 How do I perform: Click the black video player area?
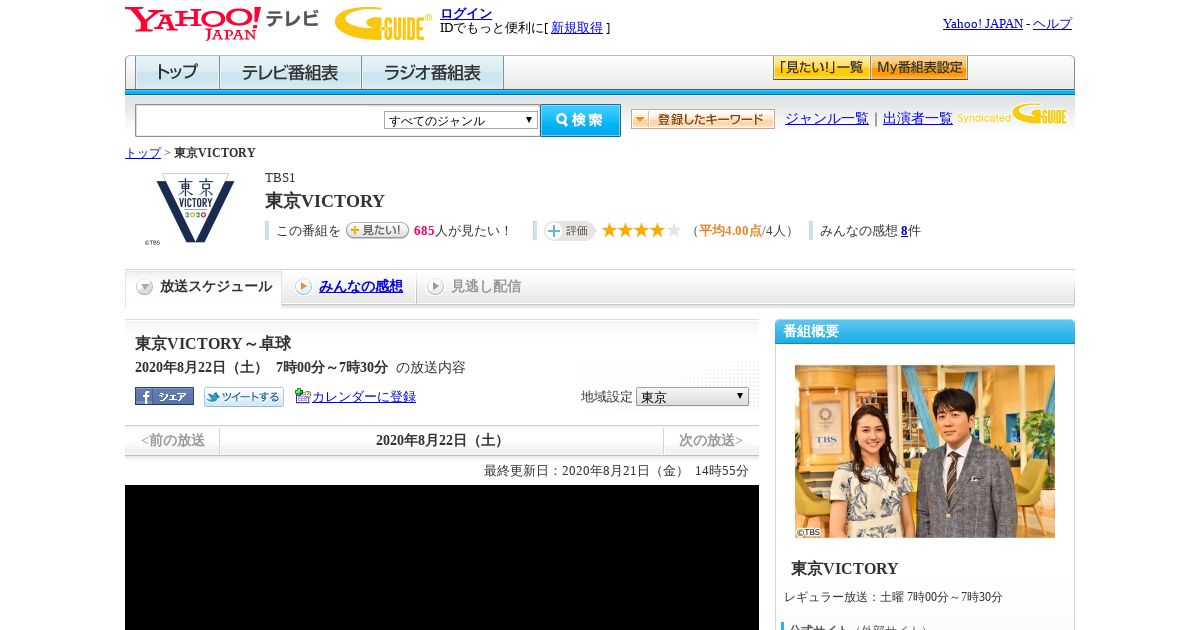click(442, 557)
